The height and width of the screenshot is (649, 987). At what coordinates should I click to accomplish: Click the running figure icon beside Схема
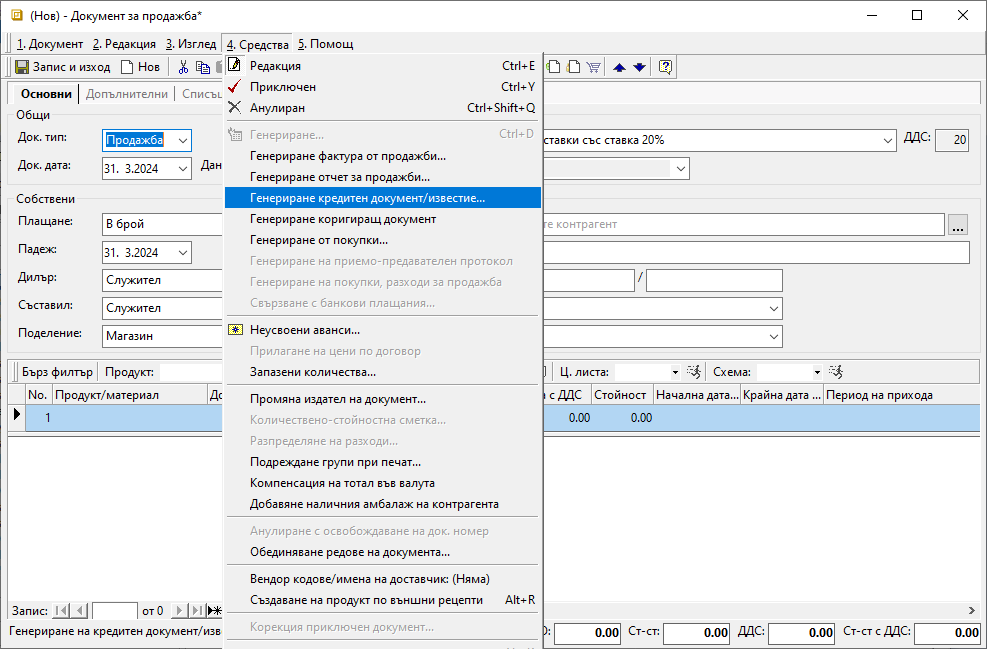[836, 372]
